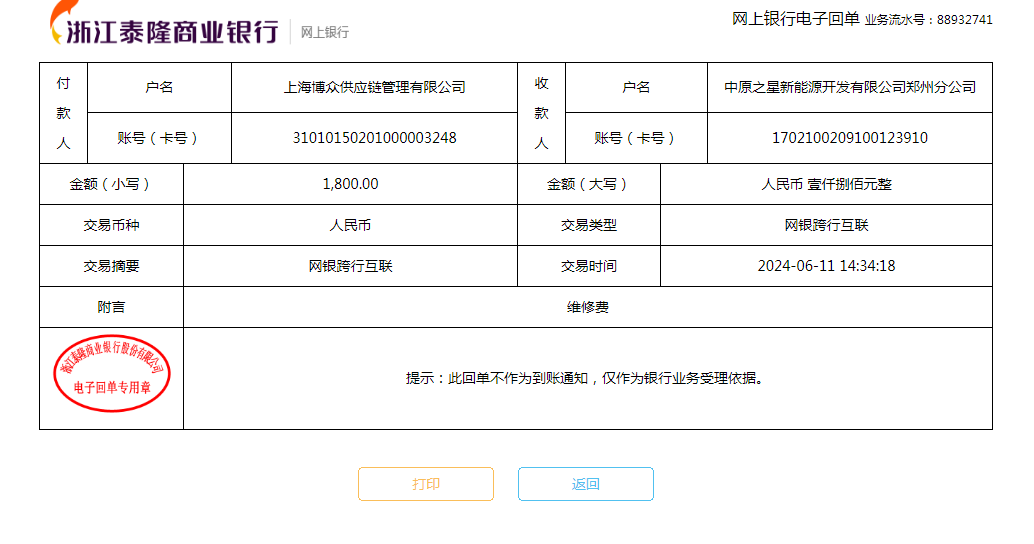1034x544 pixels.
Task: Click the 交易类型 value 网银跨行互联
Action: [x=826, y=225]
